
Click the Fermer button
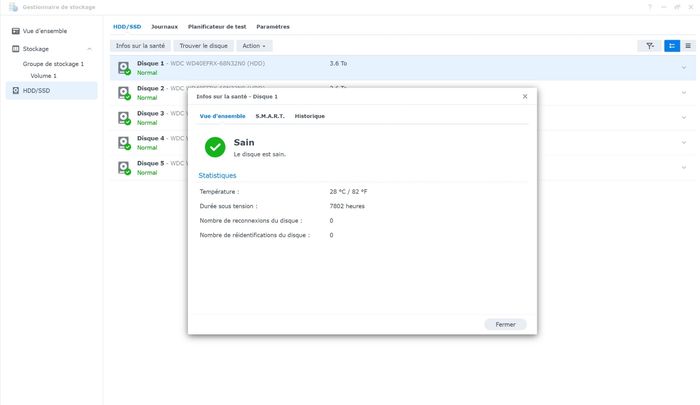pyautogui.click(x=505, y=325)
